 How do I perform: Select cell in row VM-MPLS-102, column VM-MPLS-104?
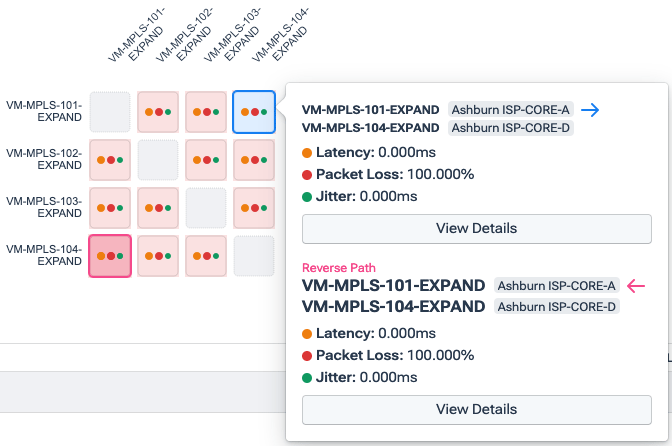pyautogui.click(x=253, y=159)
